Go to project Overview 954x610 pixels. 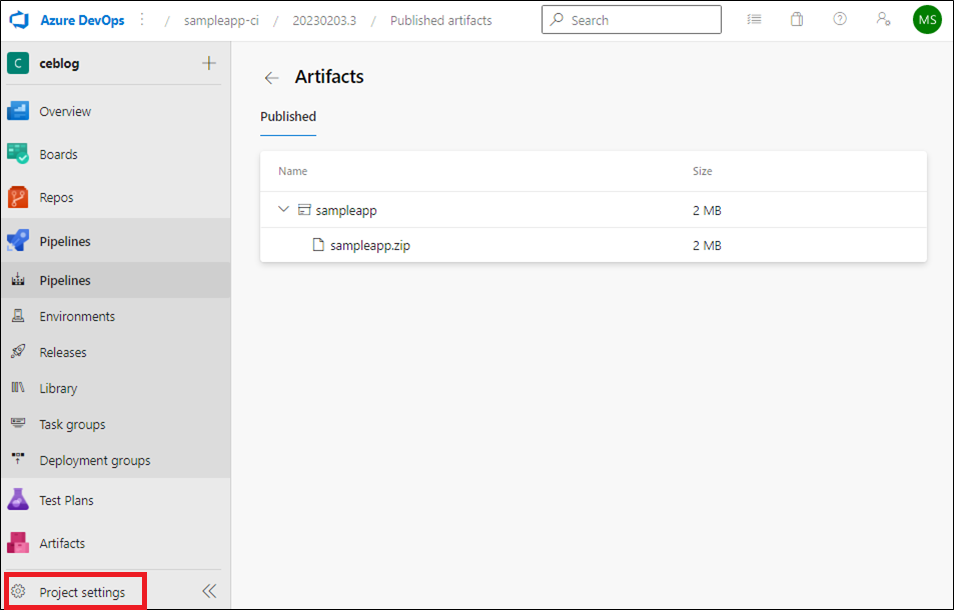pos(116,111)
